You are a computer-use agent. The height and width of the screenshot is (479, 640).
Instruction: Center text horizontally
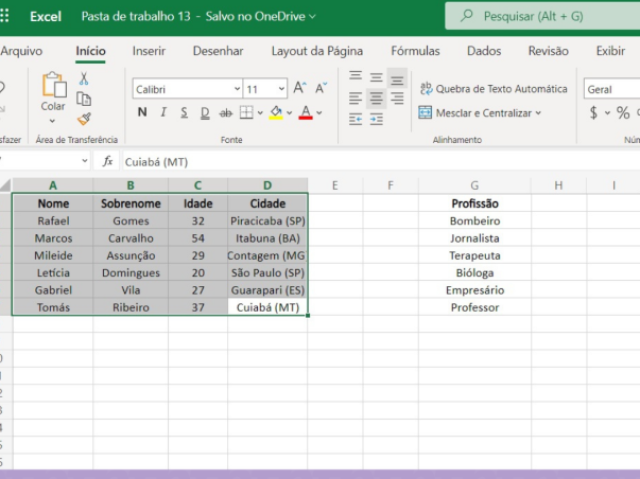[x=376, y=98]
